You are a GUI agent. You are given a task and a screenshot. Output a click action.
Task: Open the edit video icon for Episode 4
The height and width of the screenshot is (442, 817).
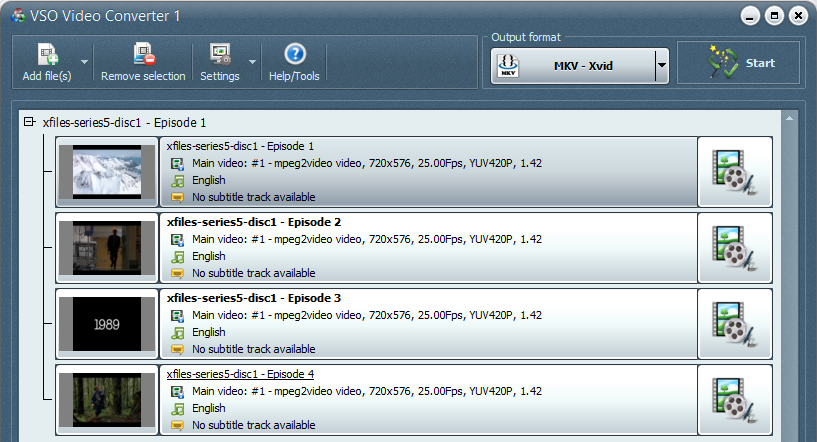pos(735,400)
